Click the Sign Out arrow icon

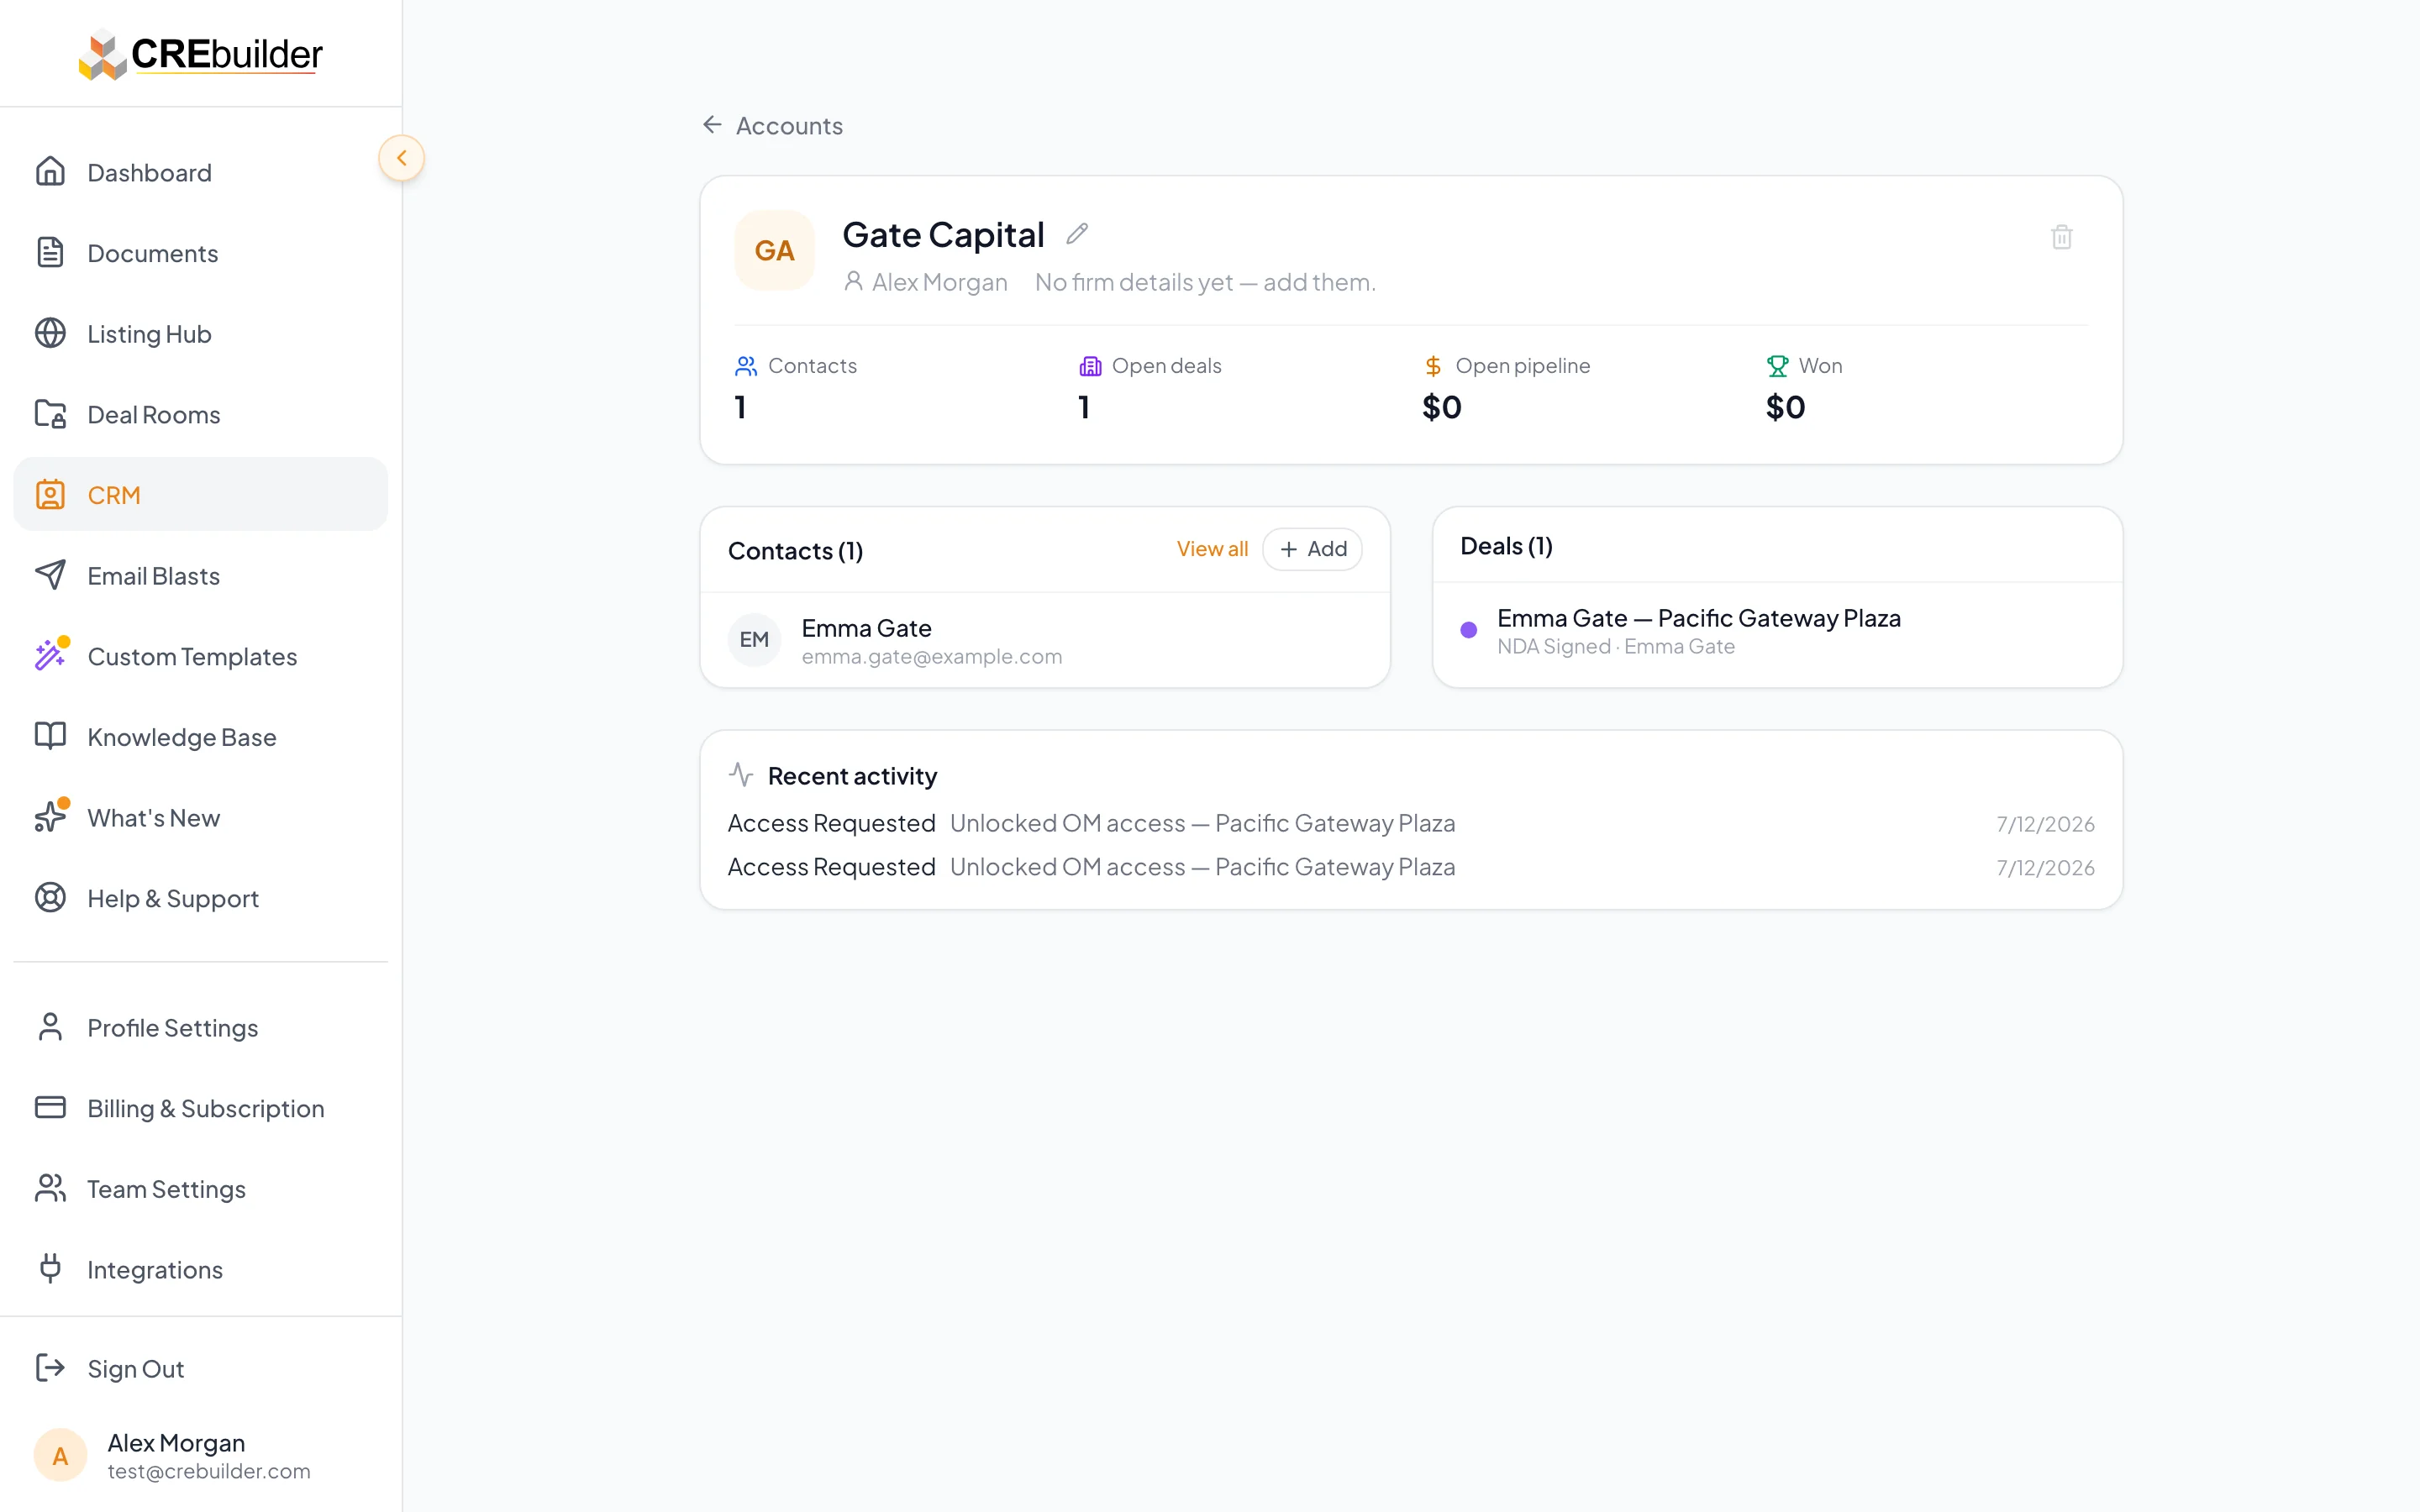point(50,1368)
